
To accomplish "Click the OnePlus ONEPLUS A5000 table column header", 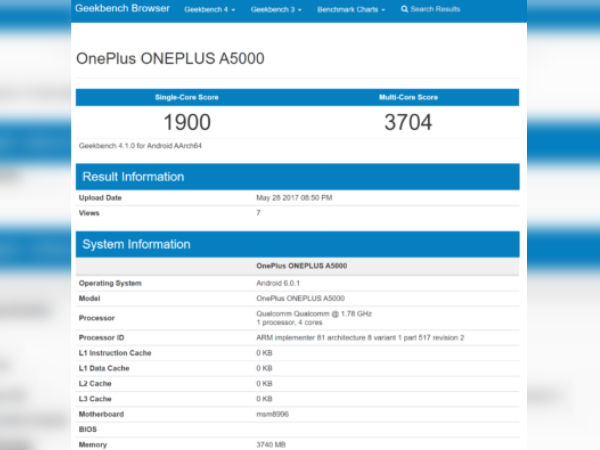I will [x=302, y=266].
